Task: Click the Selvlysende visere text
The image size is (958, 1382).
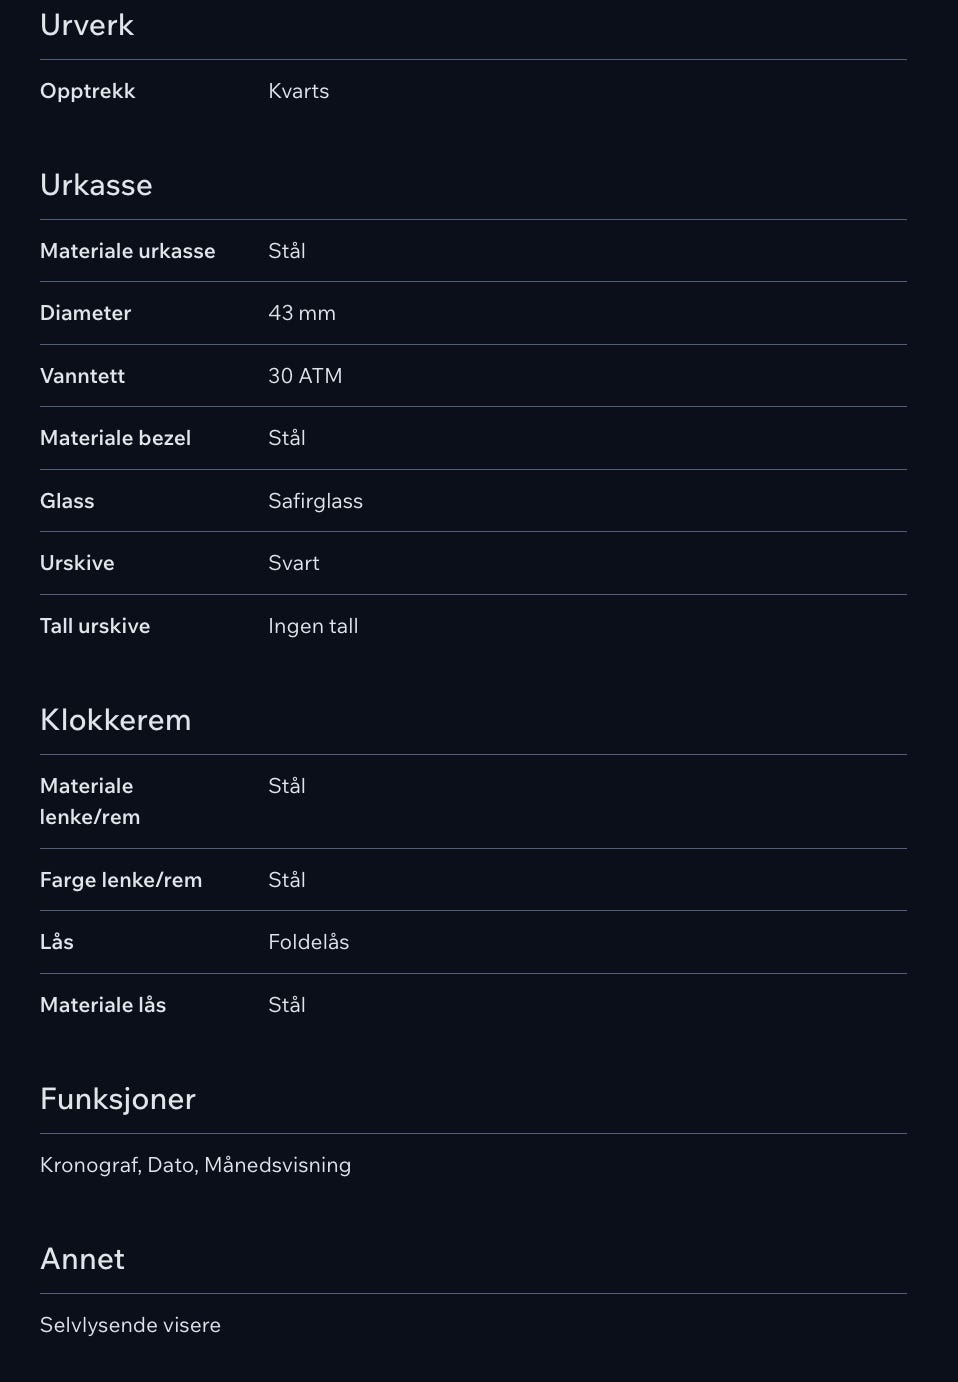Action: pos(130,1325)
